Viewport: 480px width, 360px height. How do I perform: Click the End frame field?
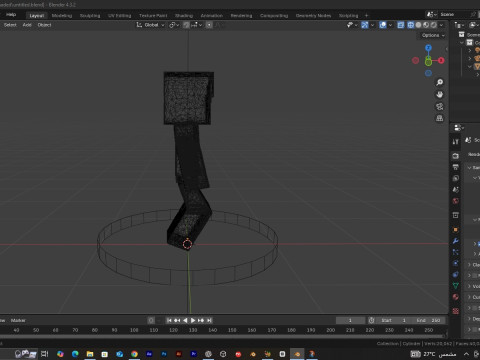pyautogui.click(x=429, y=320)
